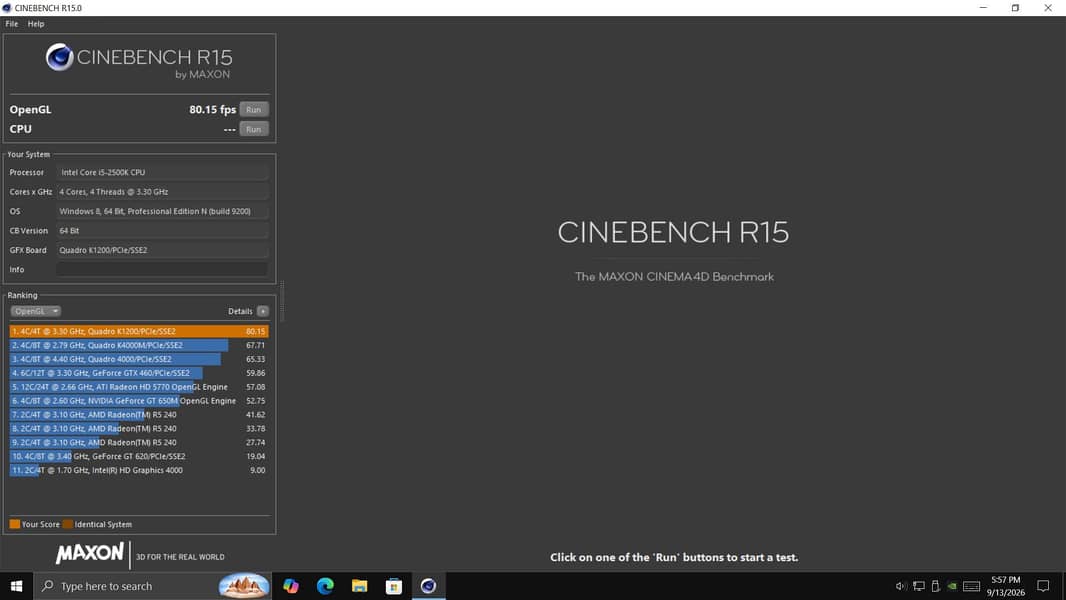The height and width of the screenshot is (600, 1066).
Task: Click the USB safely remove tray icon
Action: click(x=935, y=586)
